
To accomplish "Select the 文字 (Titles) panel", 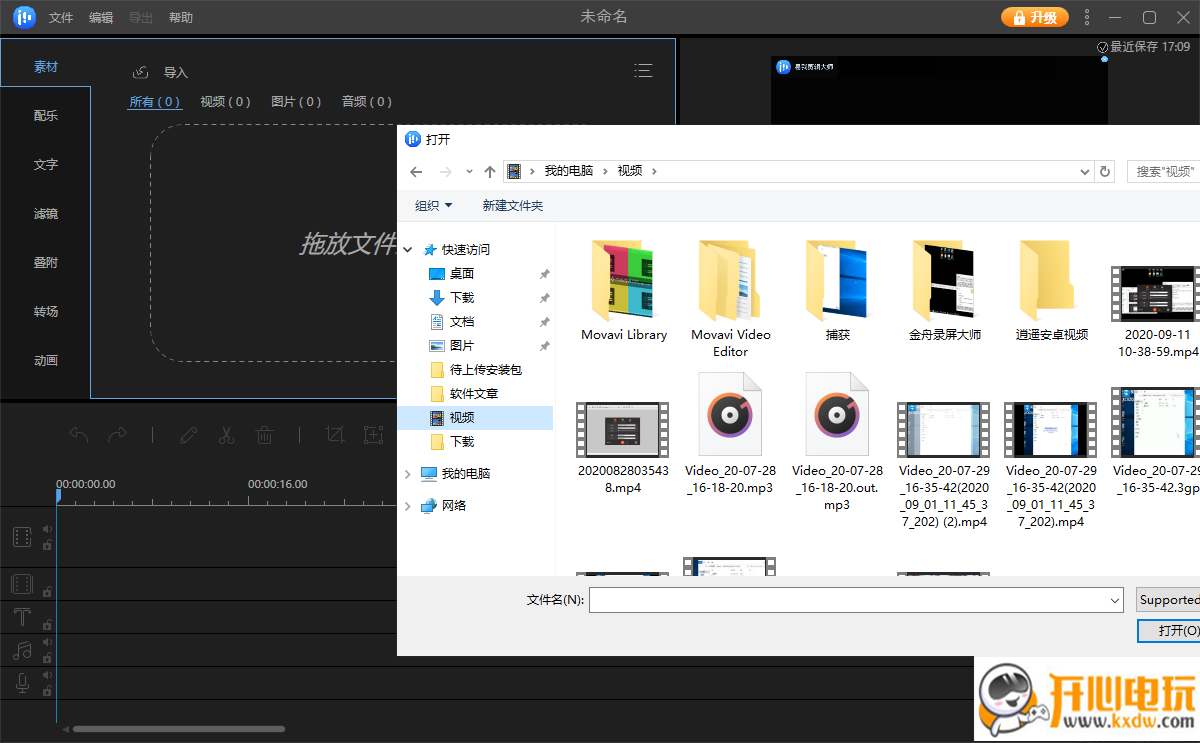I will [x=45, y=163].
